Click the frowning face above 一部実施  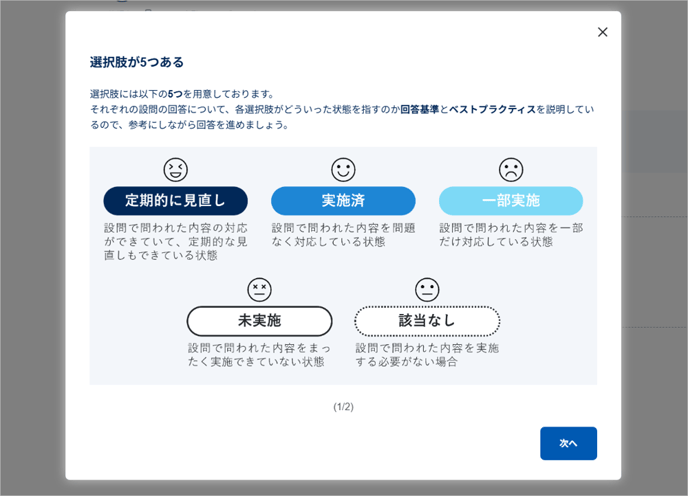point(511,170)
